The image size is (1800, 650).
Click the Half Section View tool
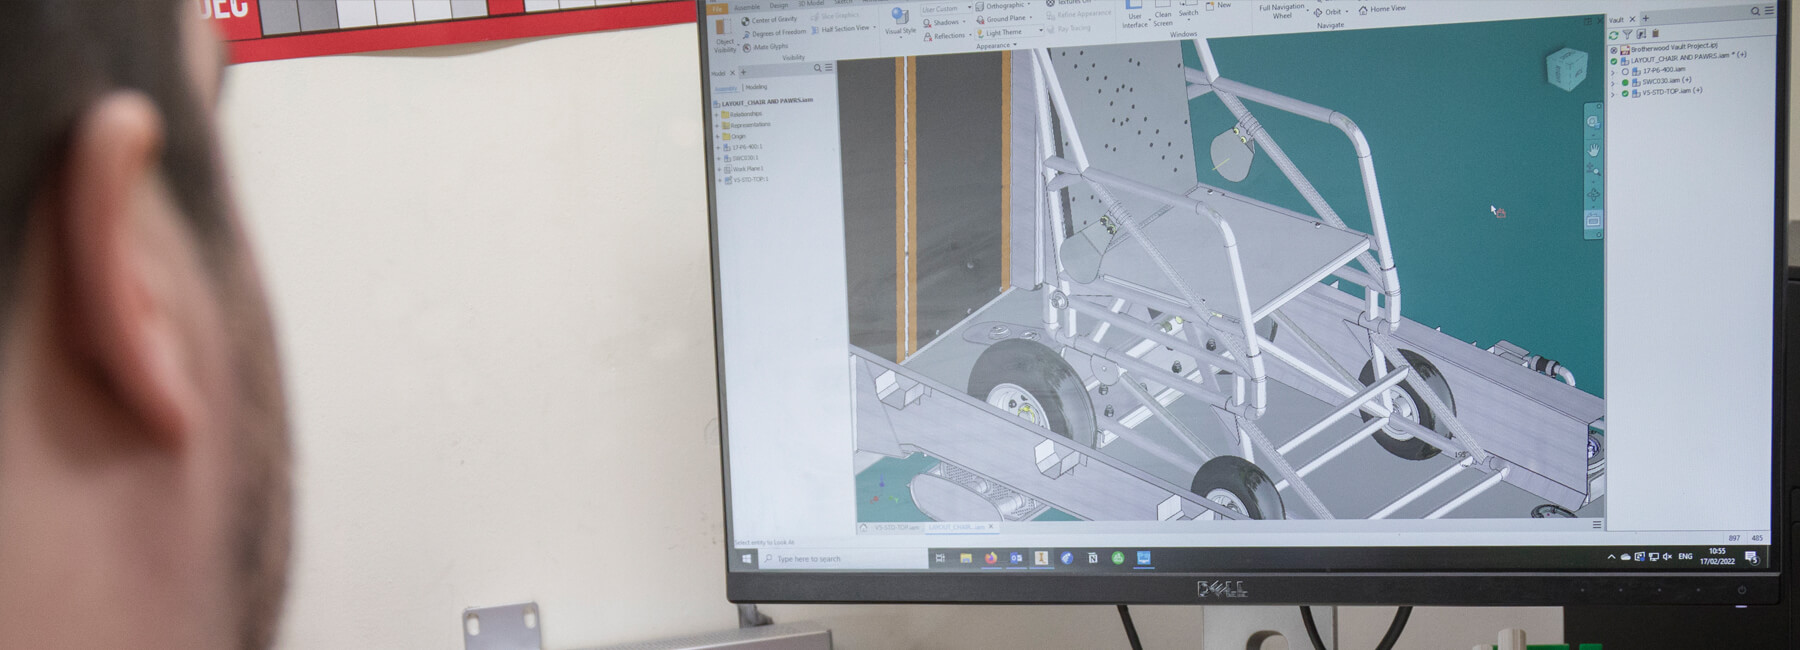point(841,29)
